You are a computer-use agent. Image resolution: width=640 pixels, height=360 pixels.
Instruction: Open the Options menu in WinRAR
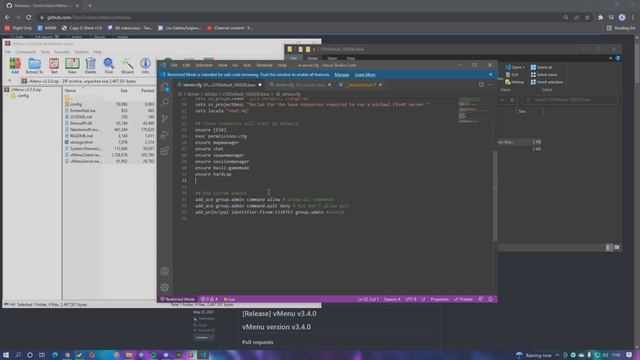pos(81,52)
